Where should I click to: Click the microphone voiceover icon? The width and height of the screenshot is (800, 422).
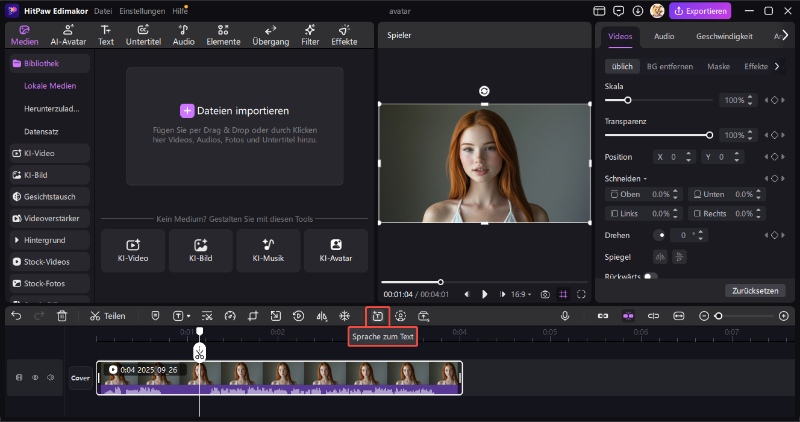565,316
